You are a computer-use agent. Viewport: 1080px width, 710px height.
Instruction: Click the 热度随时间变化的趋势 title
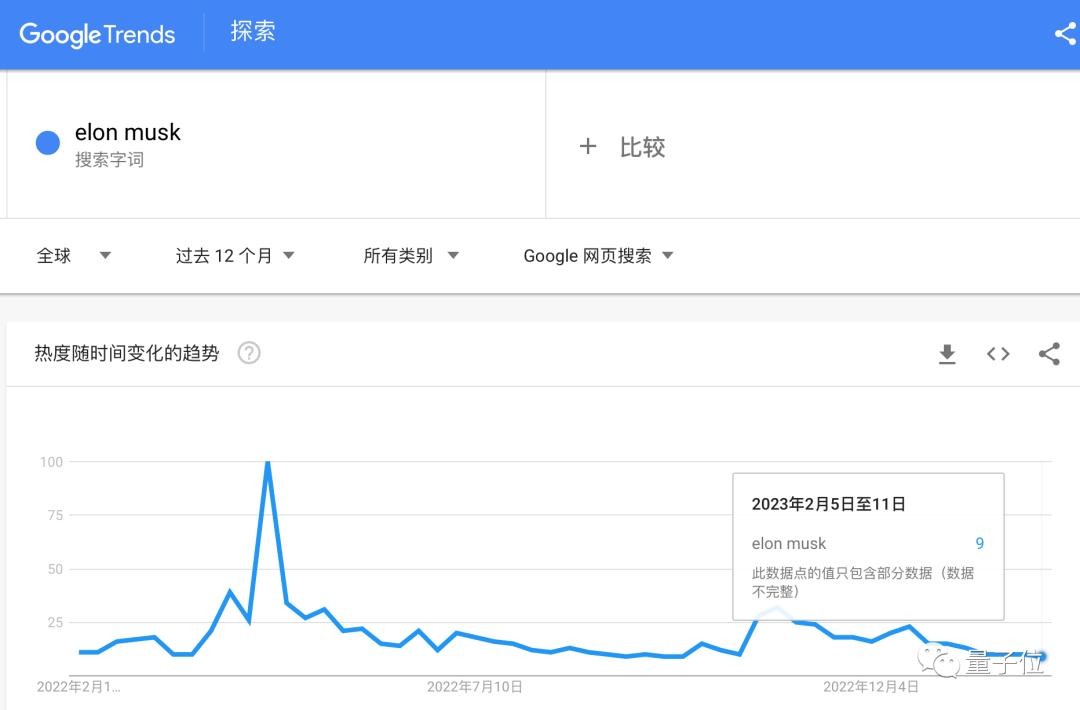point(127,353)
